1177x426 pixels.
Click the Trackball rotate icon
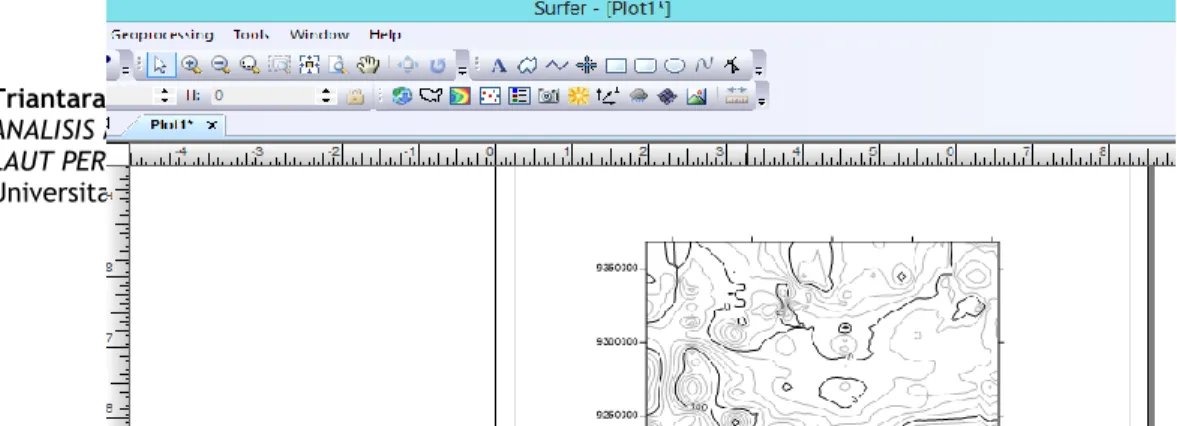point(408,65)
